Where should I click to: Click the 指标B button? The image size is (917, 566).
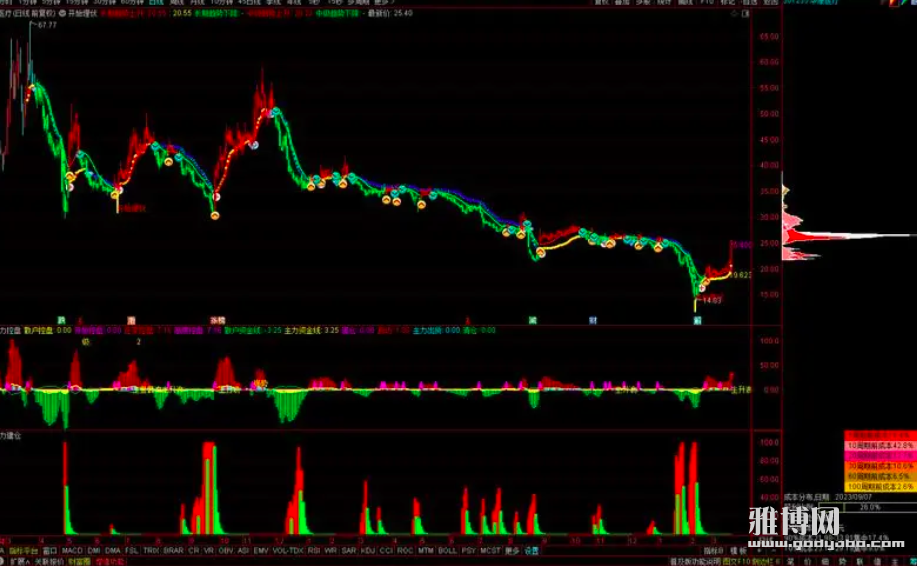(714, 550)
